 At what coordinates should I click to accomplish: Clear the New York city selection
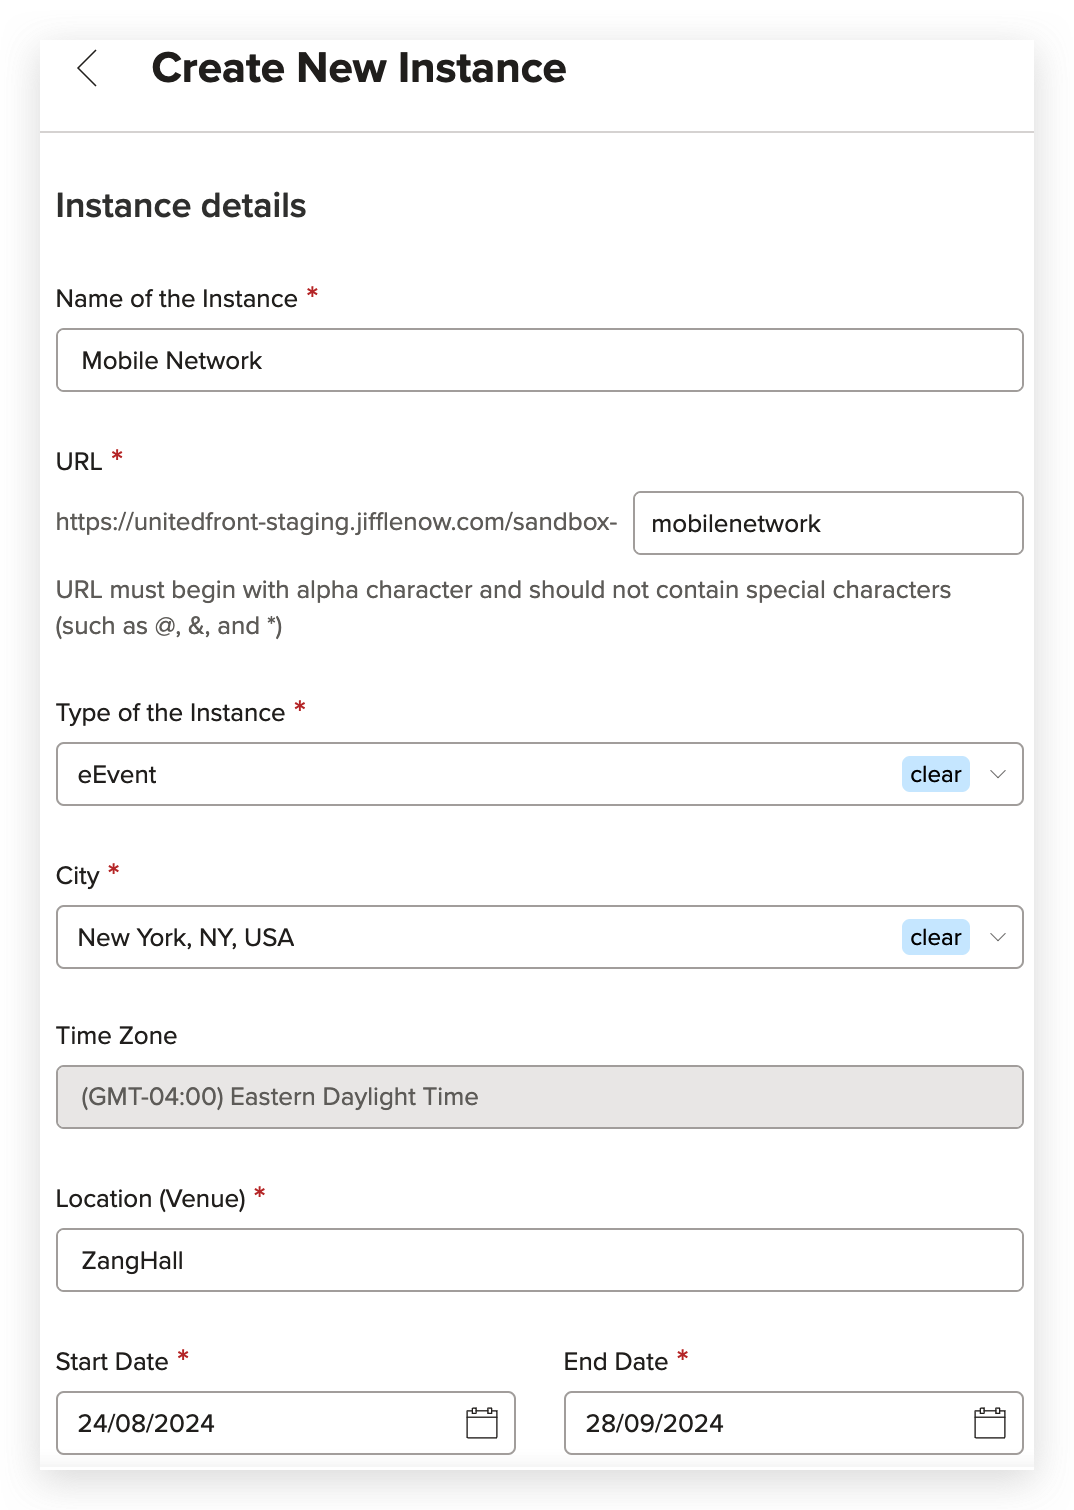934,937
